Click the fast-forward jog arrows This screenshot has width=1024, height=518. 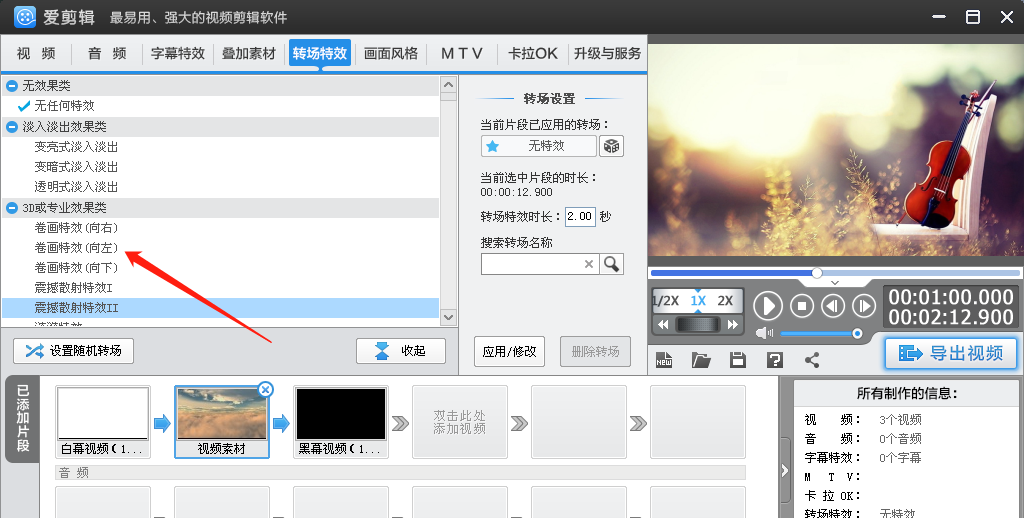point(733,324)
